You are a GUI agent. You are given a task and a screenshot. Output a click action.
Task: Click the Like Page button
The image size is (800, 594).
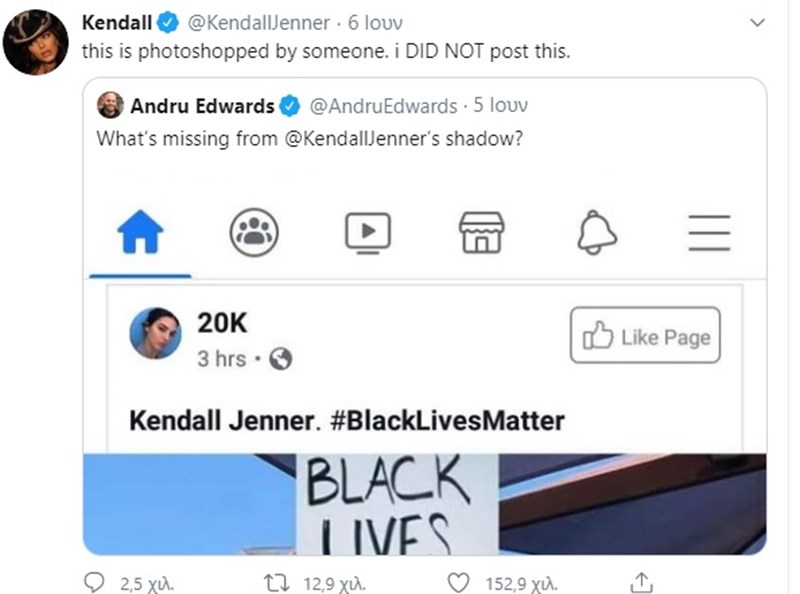[645, 337]
